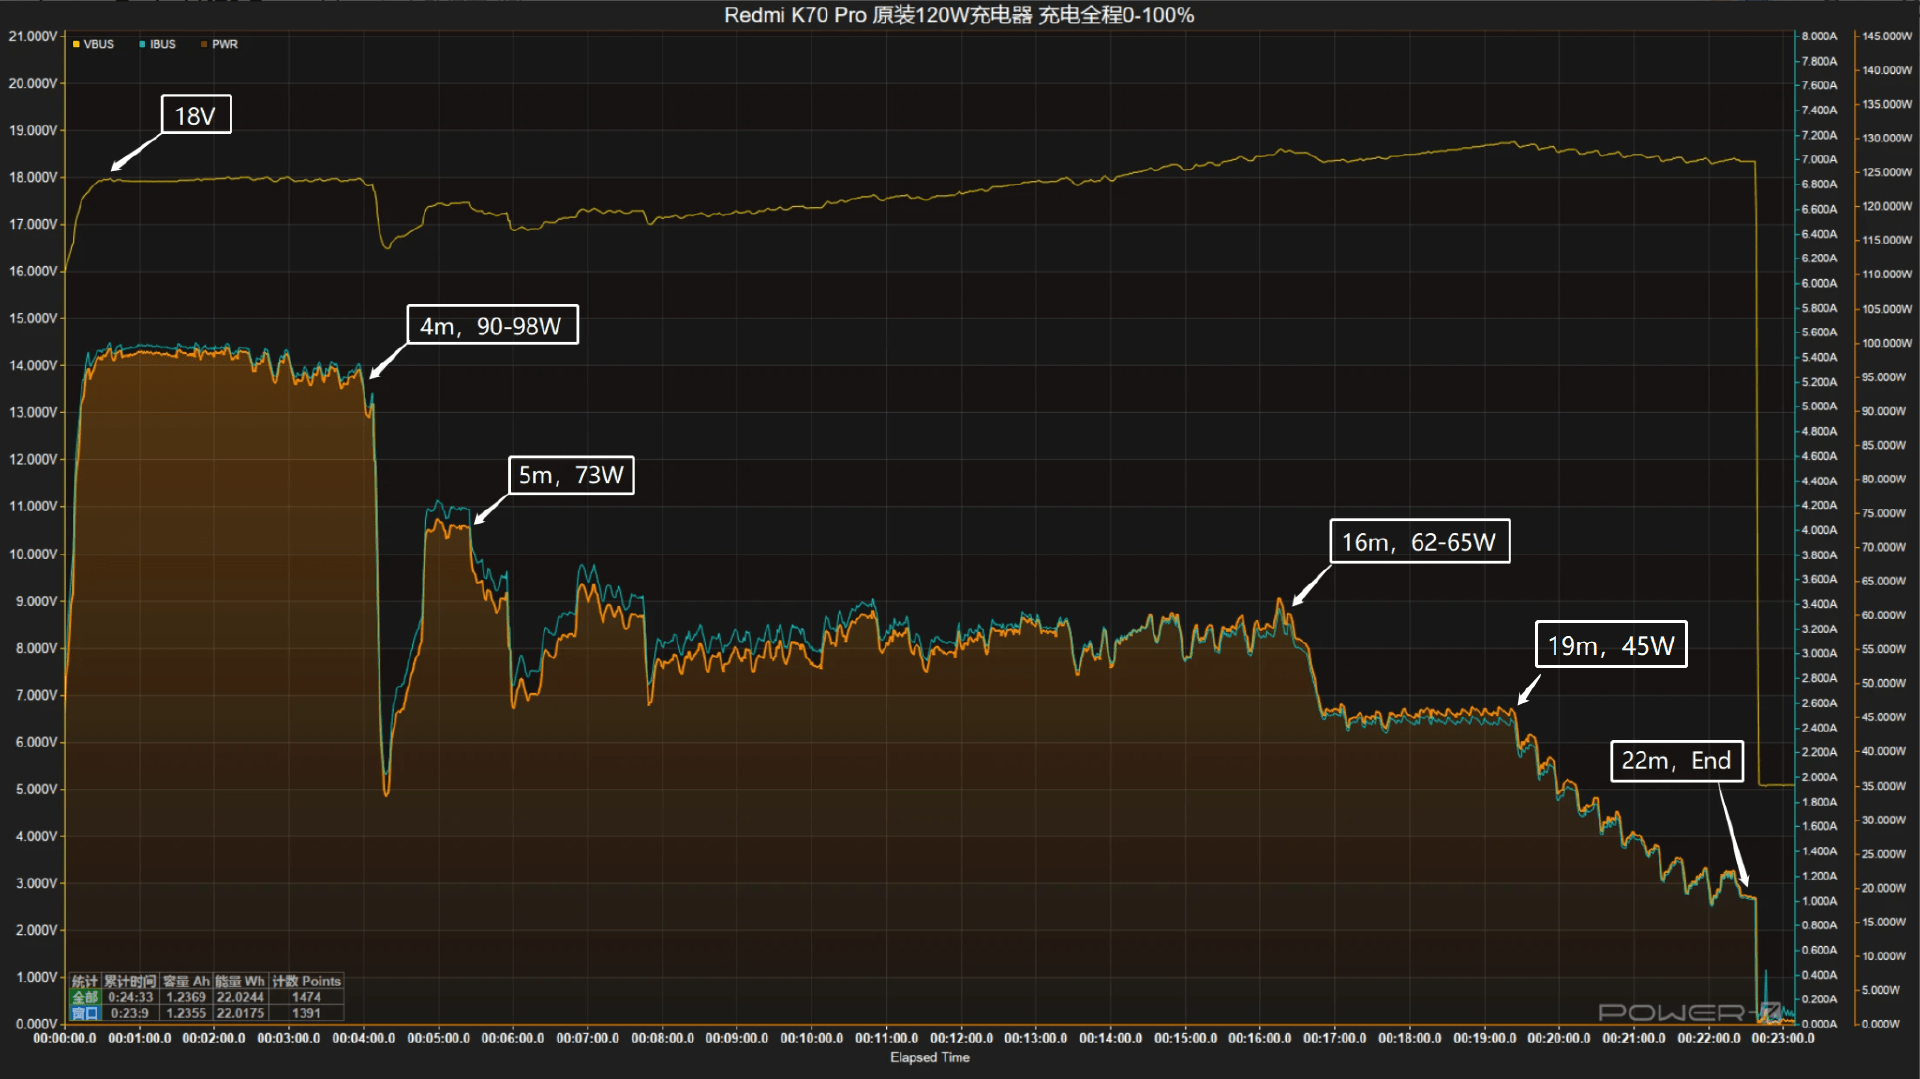
Task: Click the 18.000V tick on voltage axis
Action: 33,177
